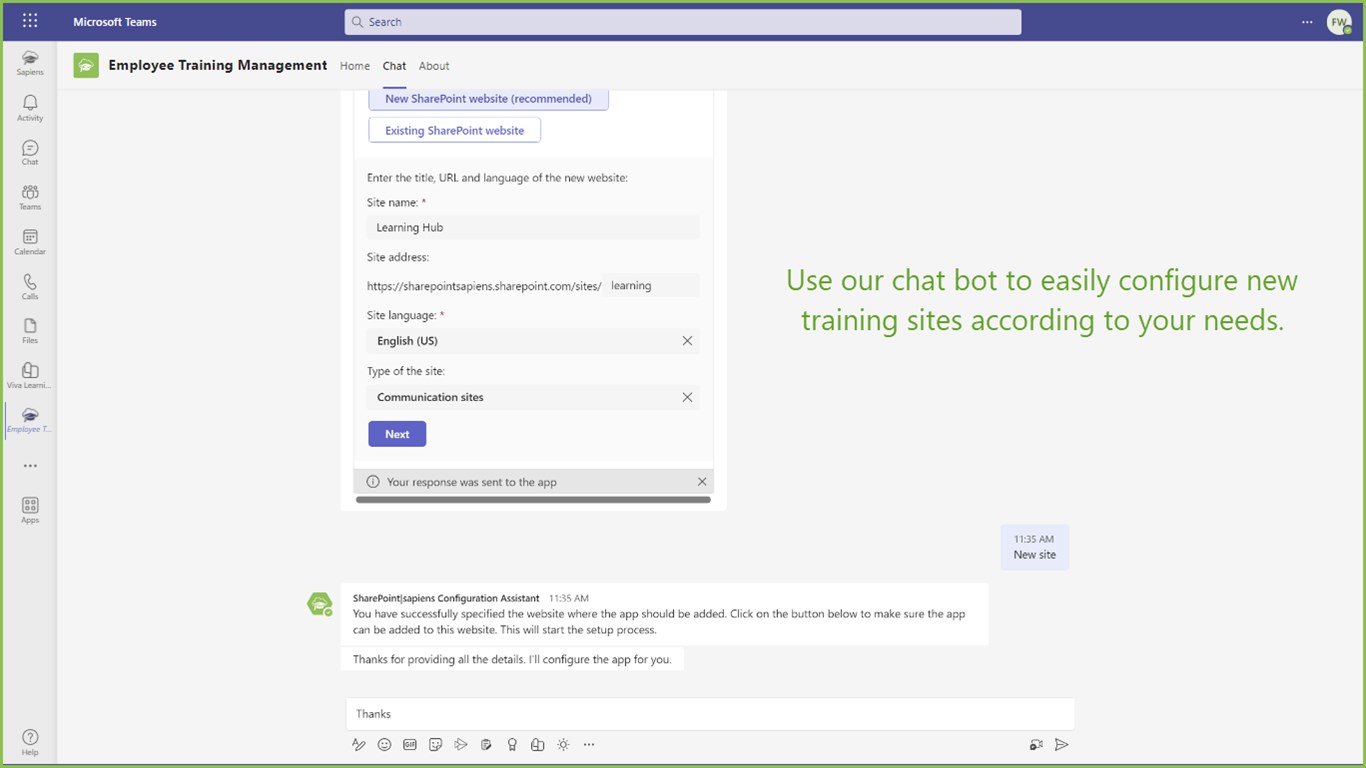Select Employee Training app in rail
The width and height of the screenshot is (1366, 768).
[30, 420]
